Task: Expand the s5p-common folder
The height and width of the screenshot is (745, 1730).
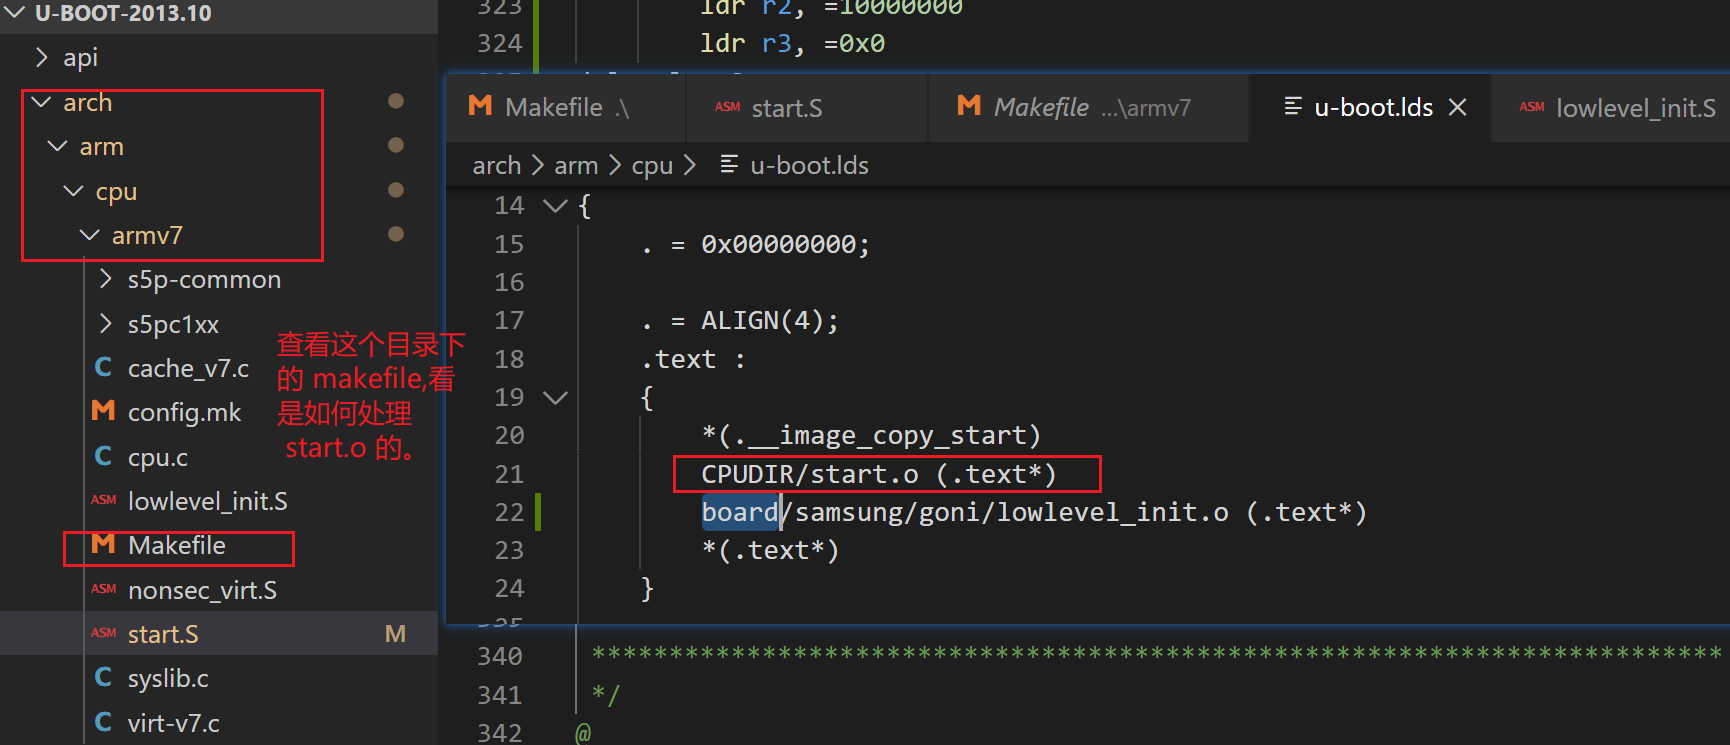Action: click(105, 279)
